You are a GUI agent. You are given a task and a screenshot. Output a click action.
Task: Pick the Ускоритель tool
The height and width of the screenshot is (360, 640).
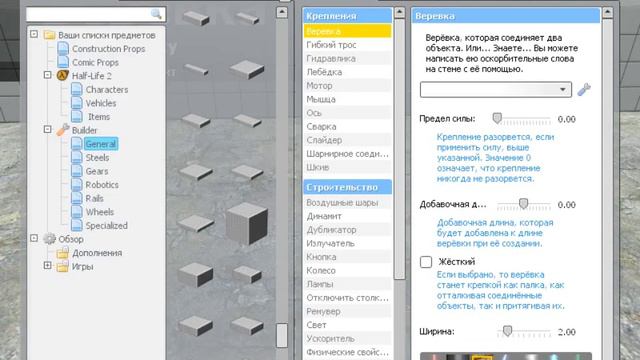[347, 338]
